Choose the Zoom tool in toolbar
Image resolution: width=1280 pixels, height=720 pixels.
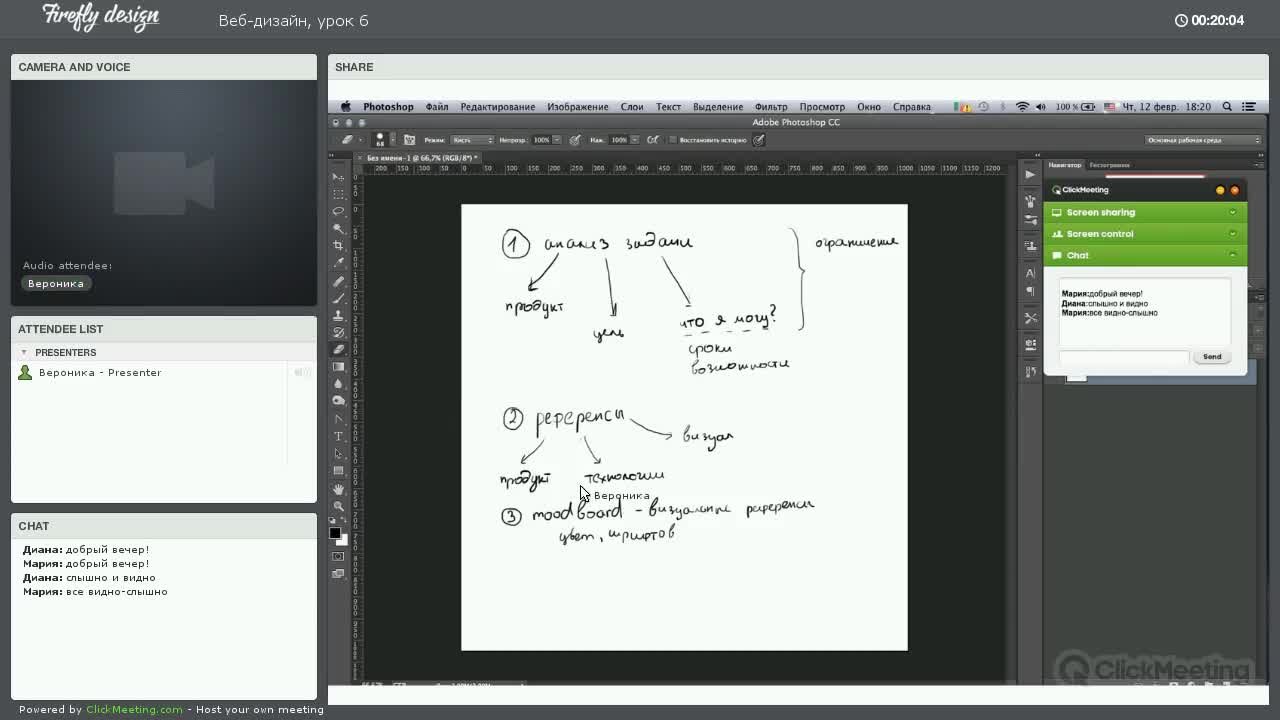[x=339, y=506]
